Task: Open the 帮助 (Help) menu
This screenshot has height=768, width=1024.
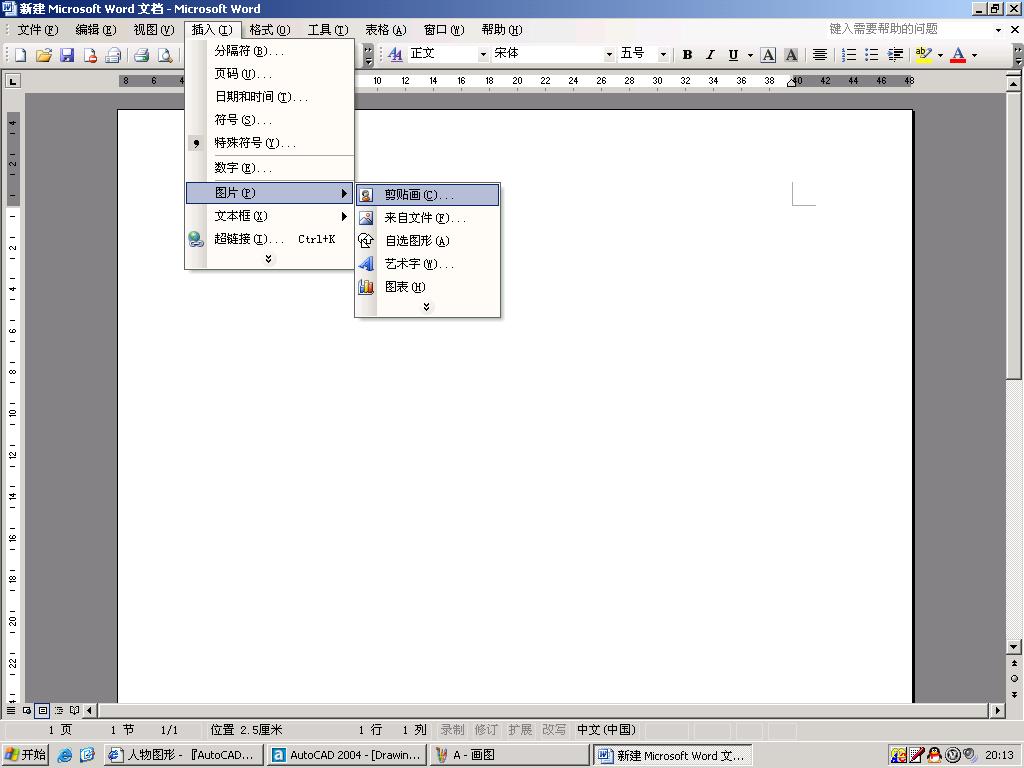Action: (502, 30)
